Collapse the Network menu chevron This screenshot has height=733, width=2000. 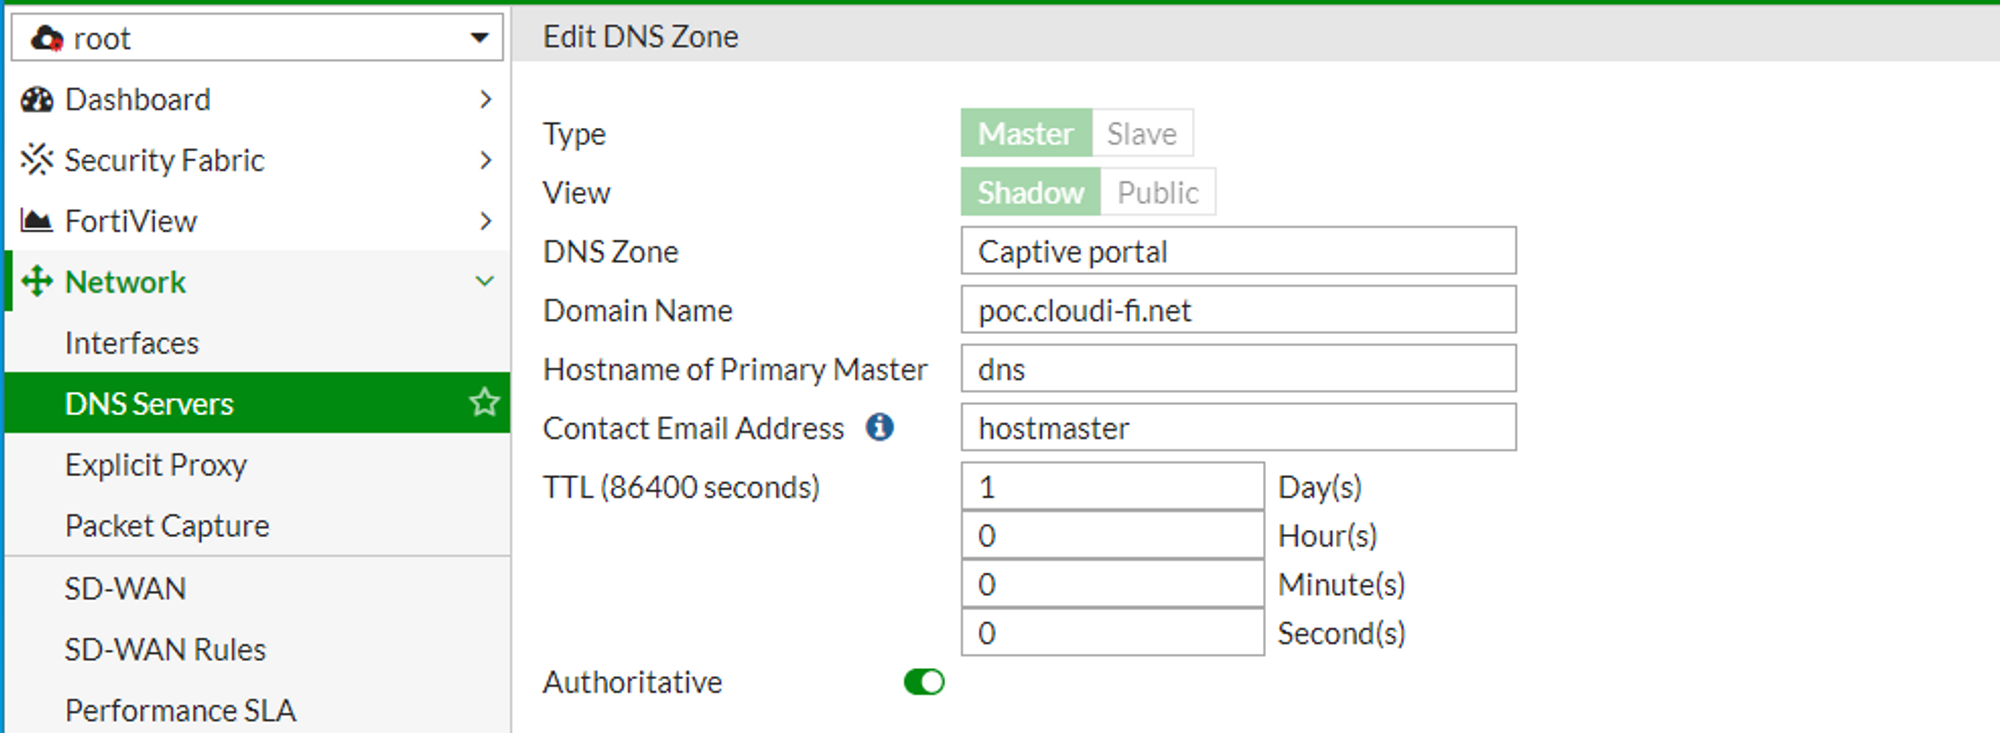[485, 281]
